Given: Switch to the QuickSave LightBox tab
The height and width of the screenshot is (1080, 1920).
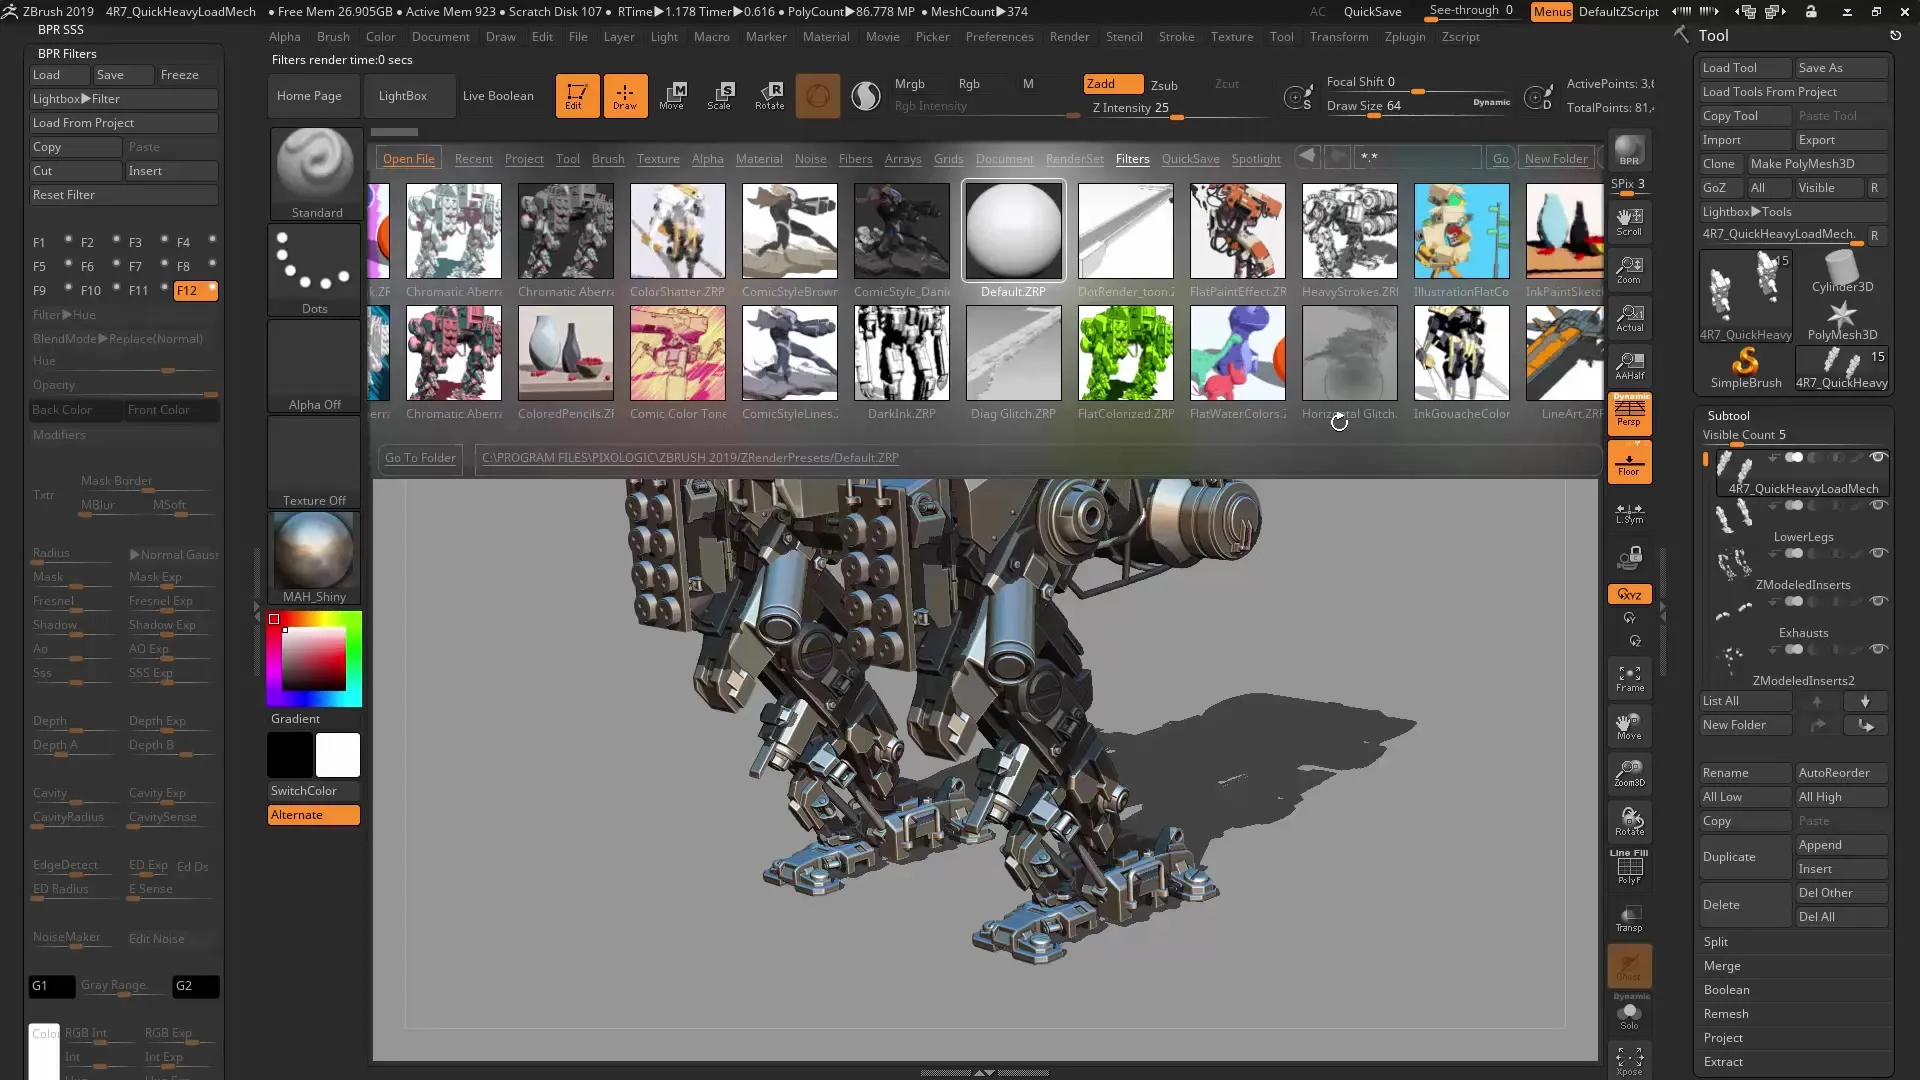Looking at the screenshot, I should tap(1190, 159).
